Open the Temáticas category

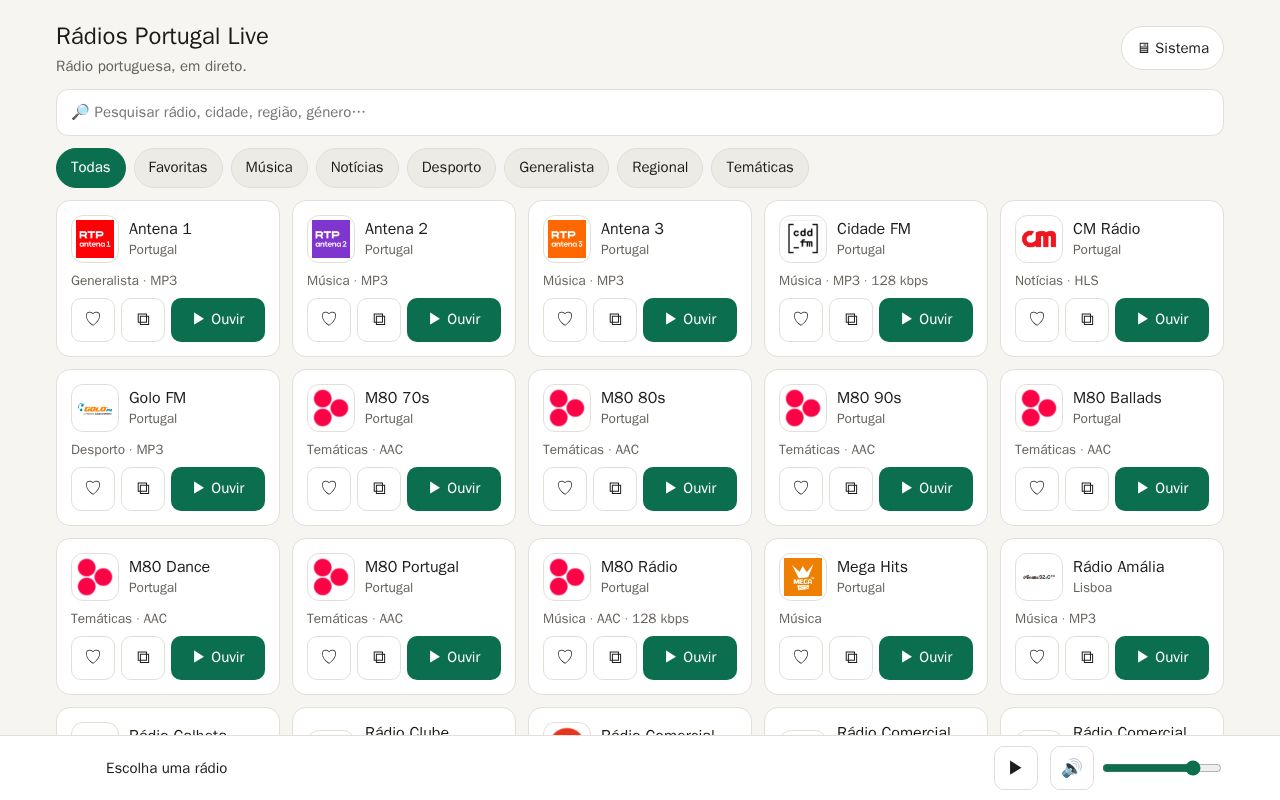point(760,168)
